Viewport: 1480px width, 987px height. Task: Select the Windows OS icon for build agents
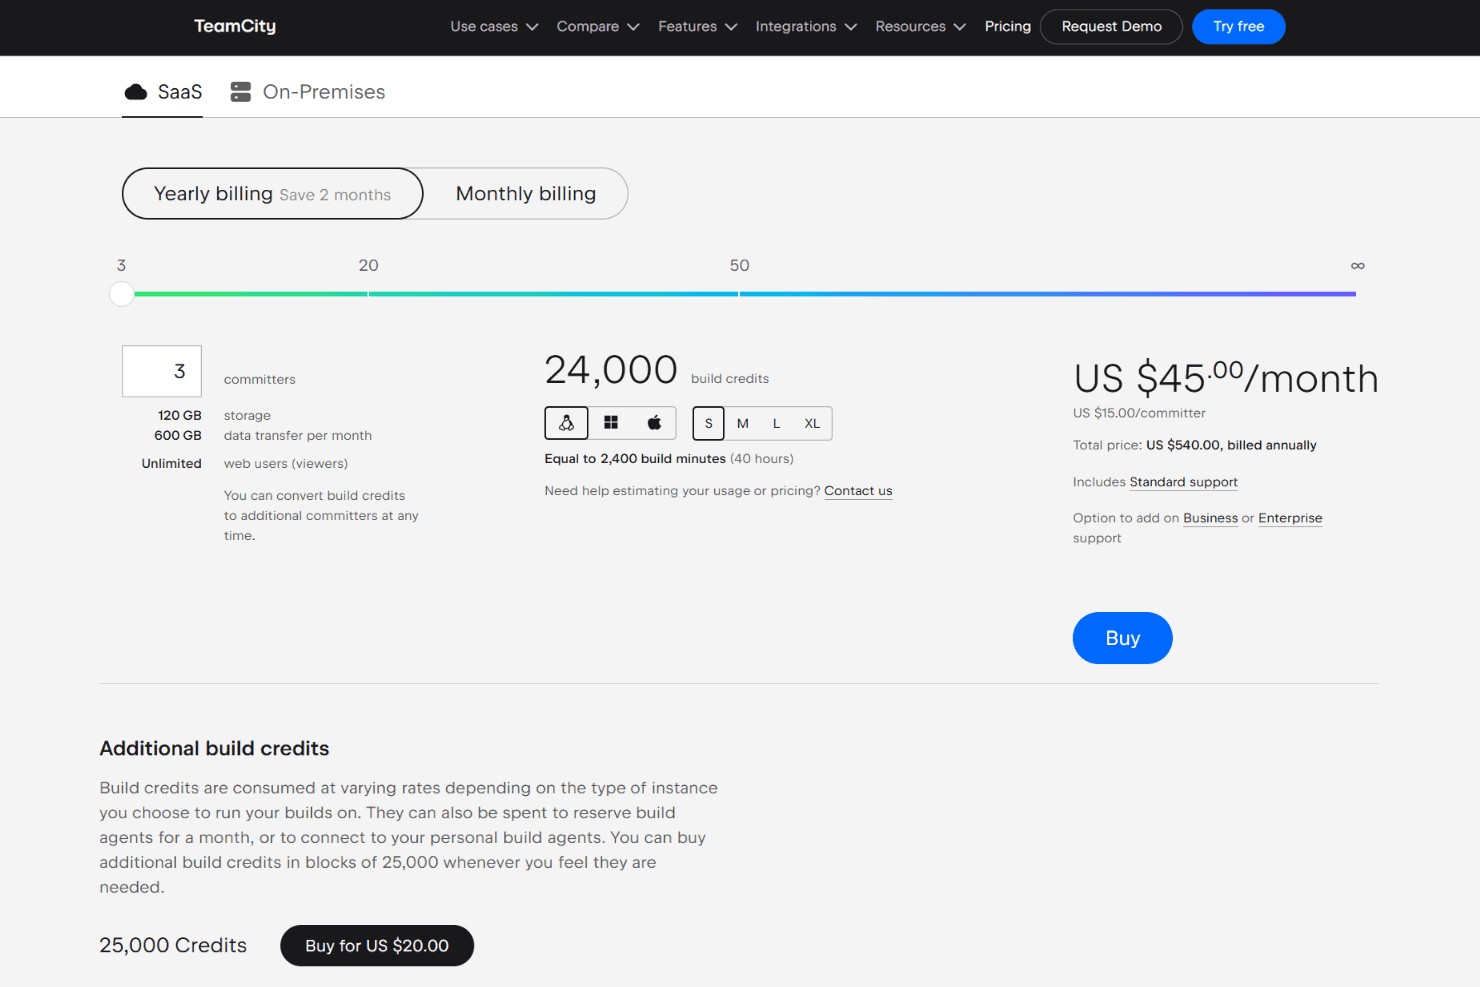pyautogui.click(x=611, y=423)
